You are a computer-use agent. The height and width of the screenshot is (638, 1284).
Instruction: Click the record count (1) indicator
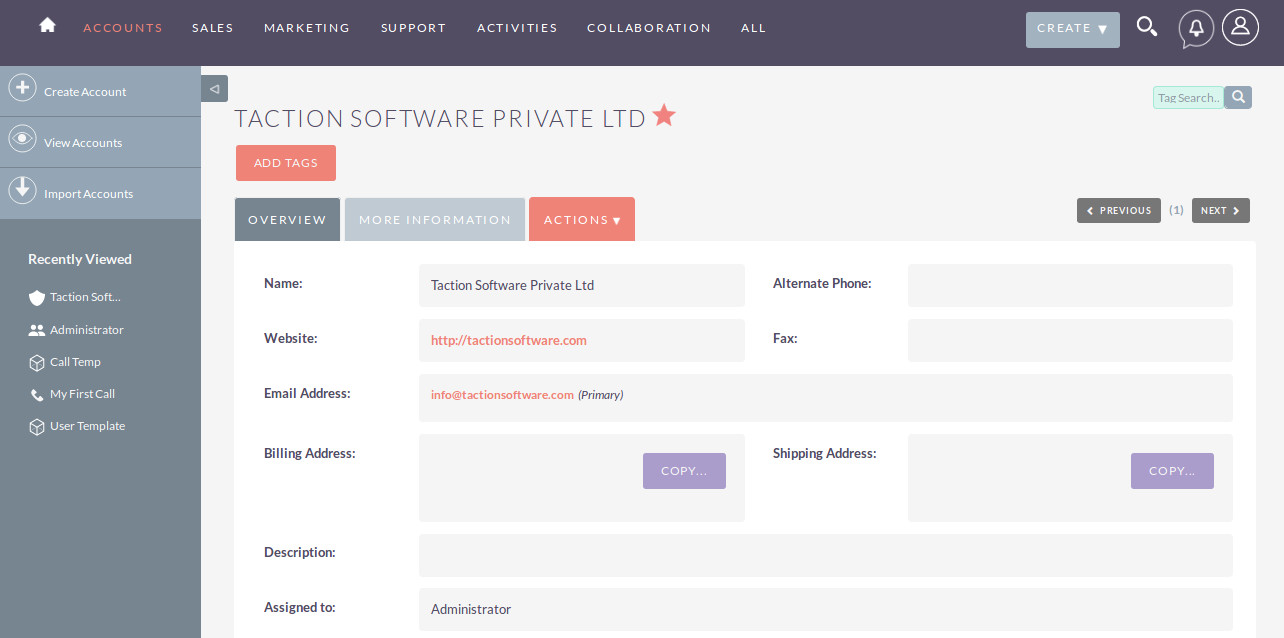click(x=1176, y=210)
